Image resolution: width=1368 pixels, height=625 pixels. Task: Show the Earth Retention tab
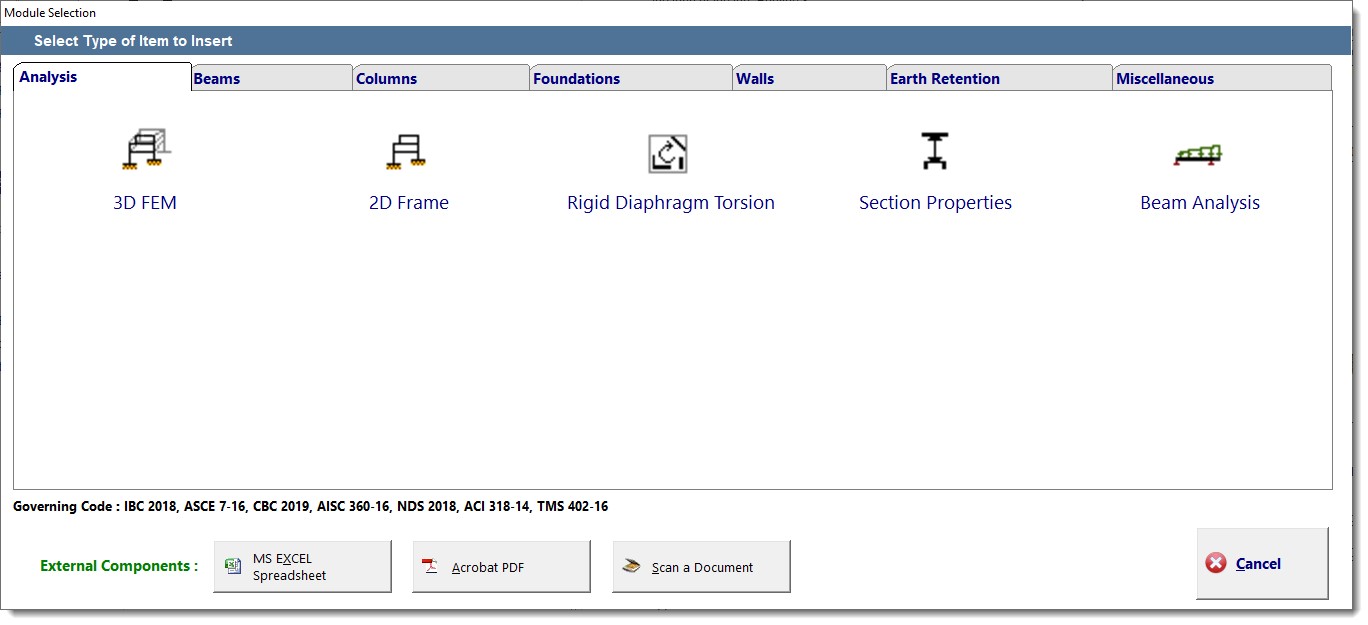[x=945, y=78]
